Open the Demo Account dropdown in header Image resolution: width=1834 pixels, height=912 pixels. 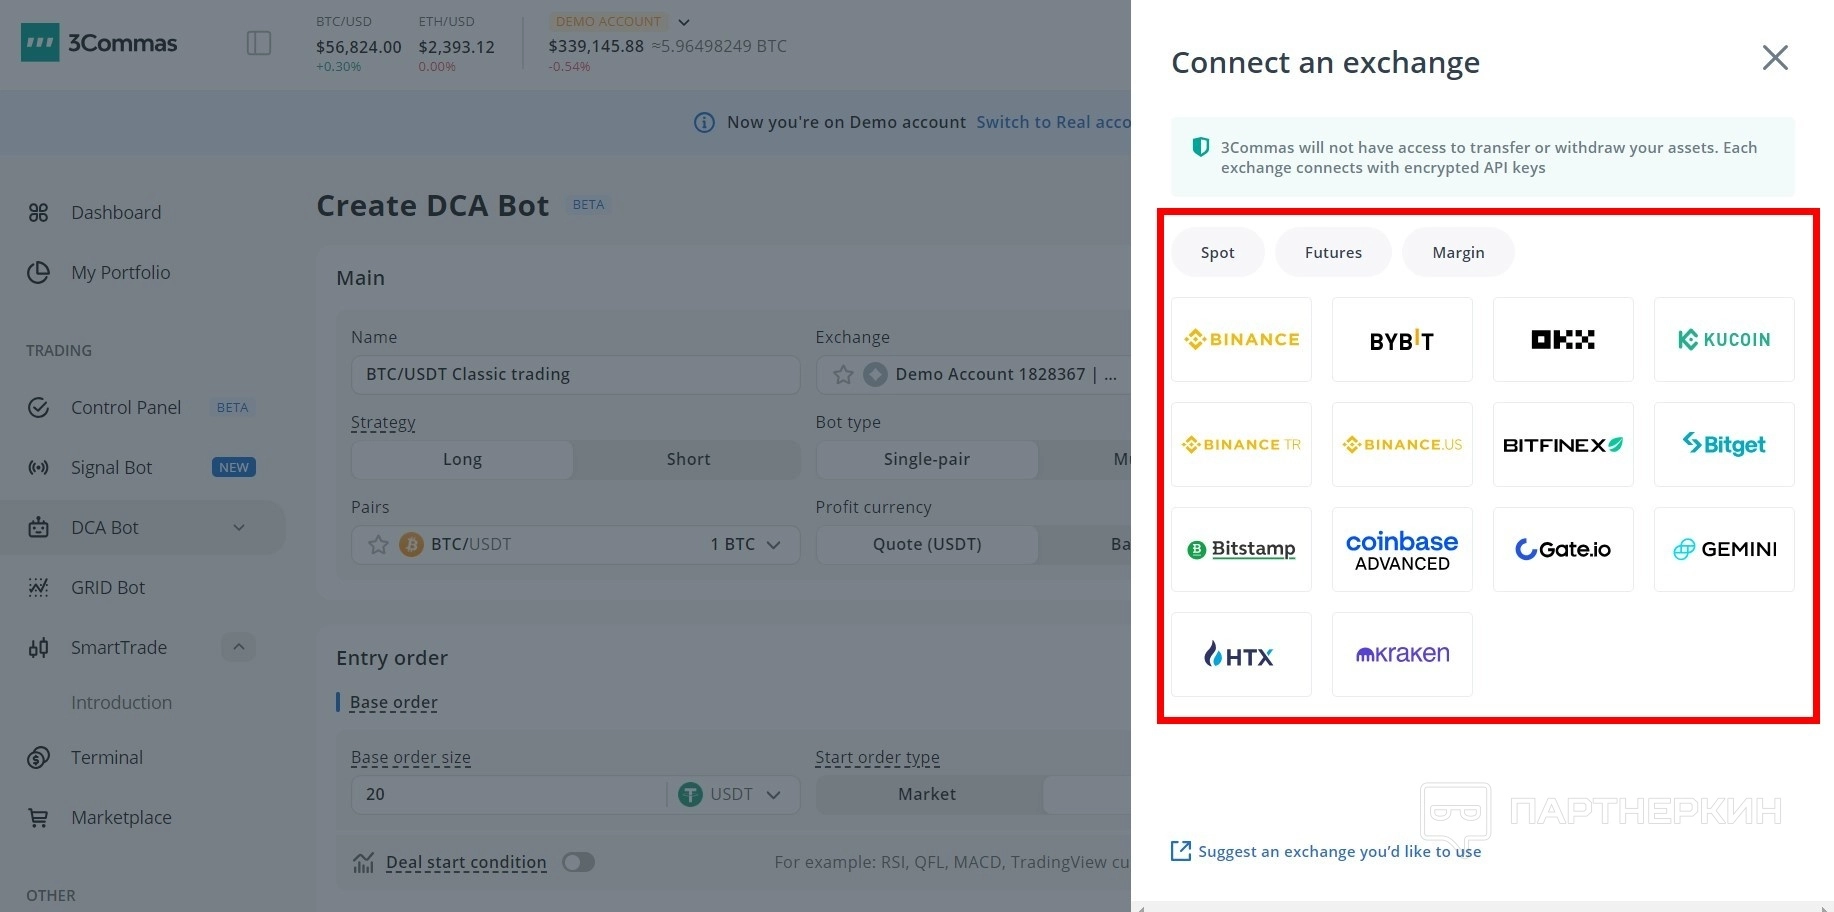pos(684,22)
